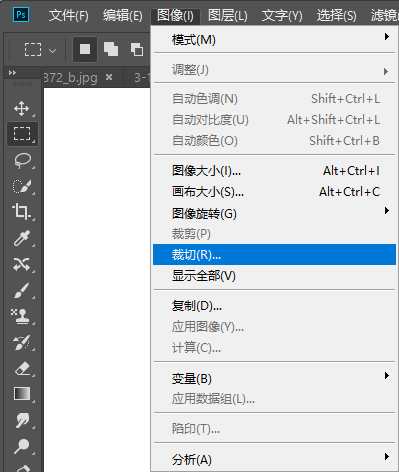
Task: Open 图像大小(I)... dialog
Action: click(x=274, y=171)
